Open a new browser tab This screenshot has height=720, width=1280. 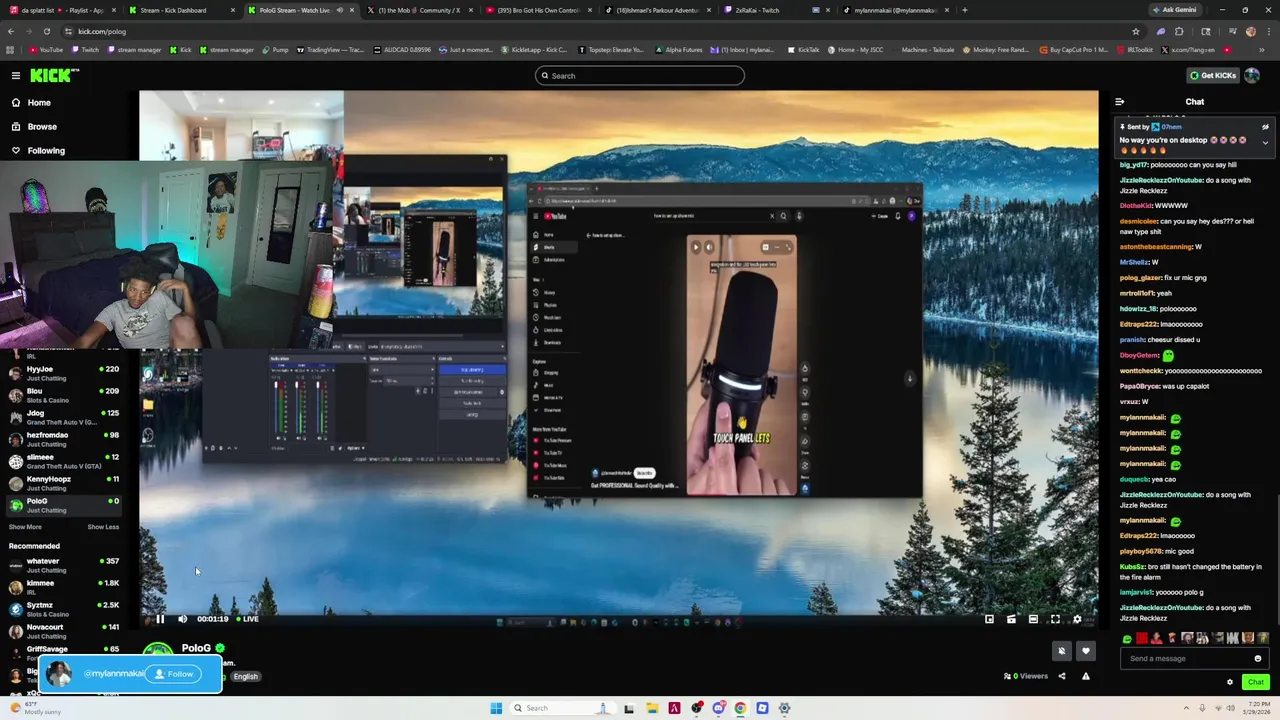(964, 10)
